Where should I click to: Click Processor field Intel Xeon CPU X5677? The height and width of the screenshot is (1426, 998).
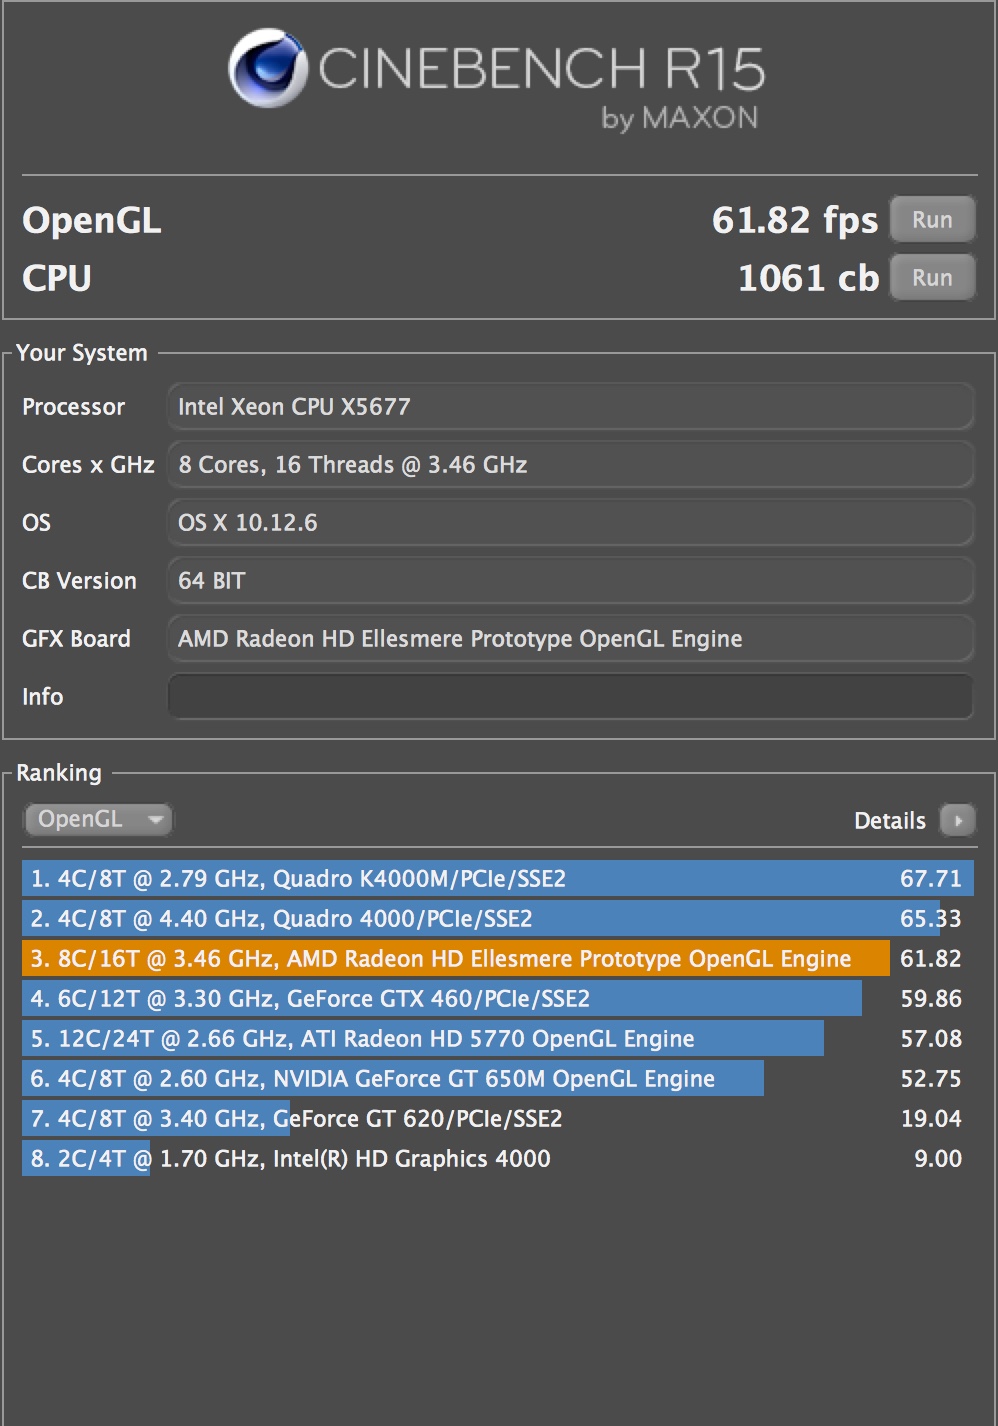point(570,407)
